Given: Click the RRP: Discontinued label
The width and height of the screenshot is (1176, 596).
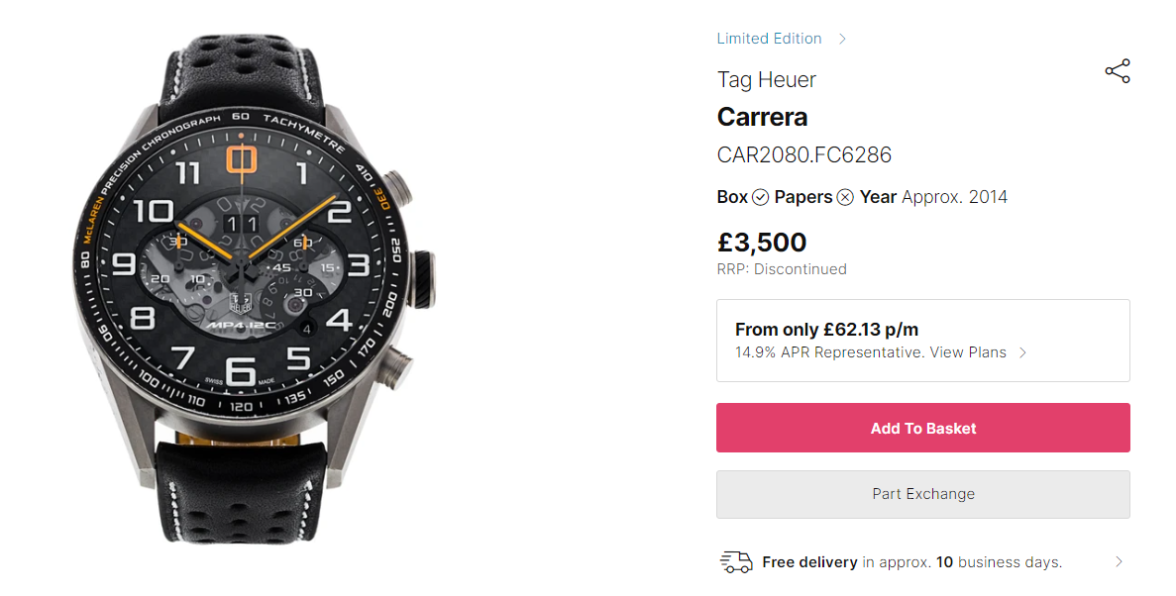Looking at the screenshot, I should click(x=781, y=269).
